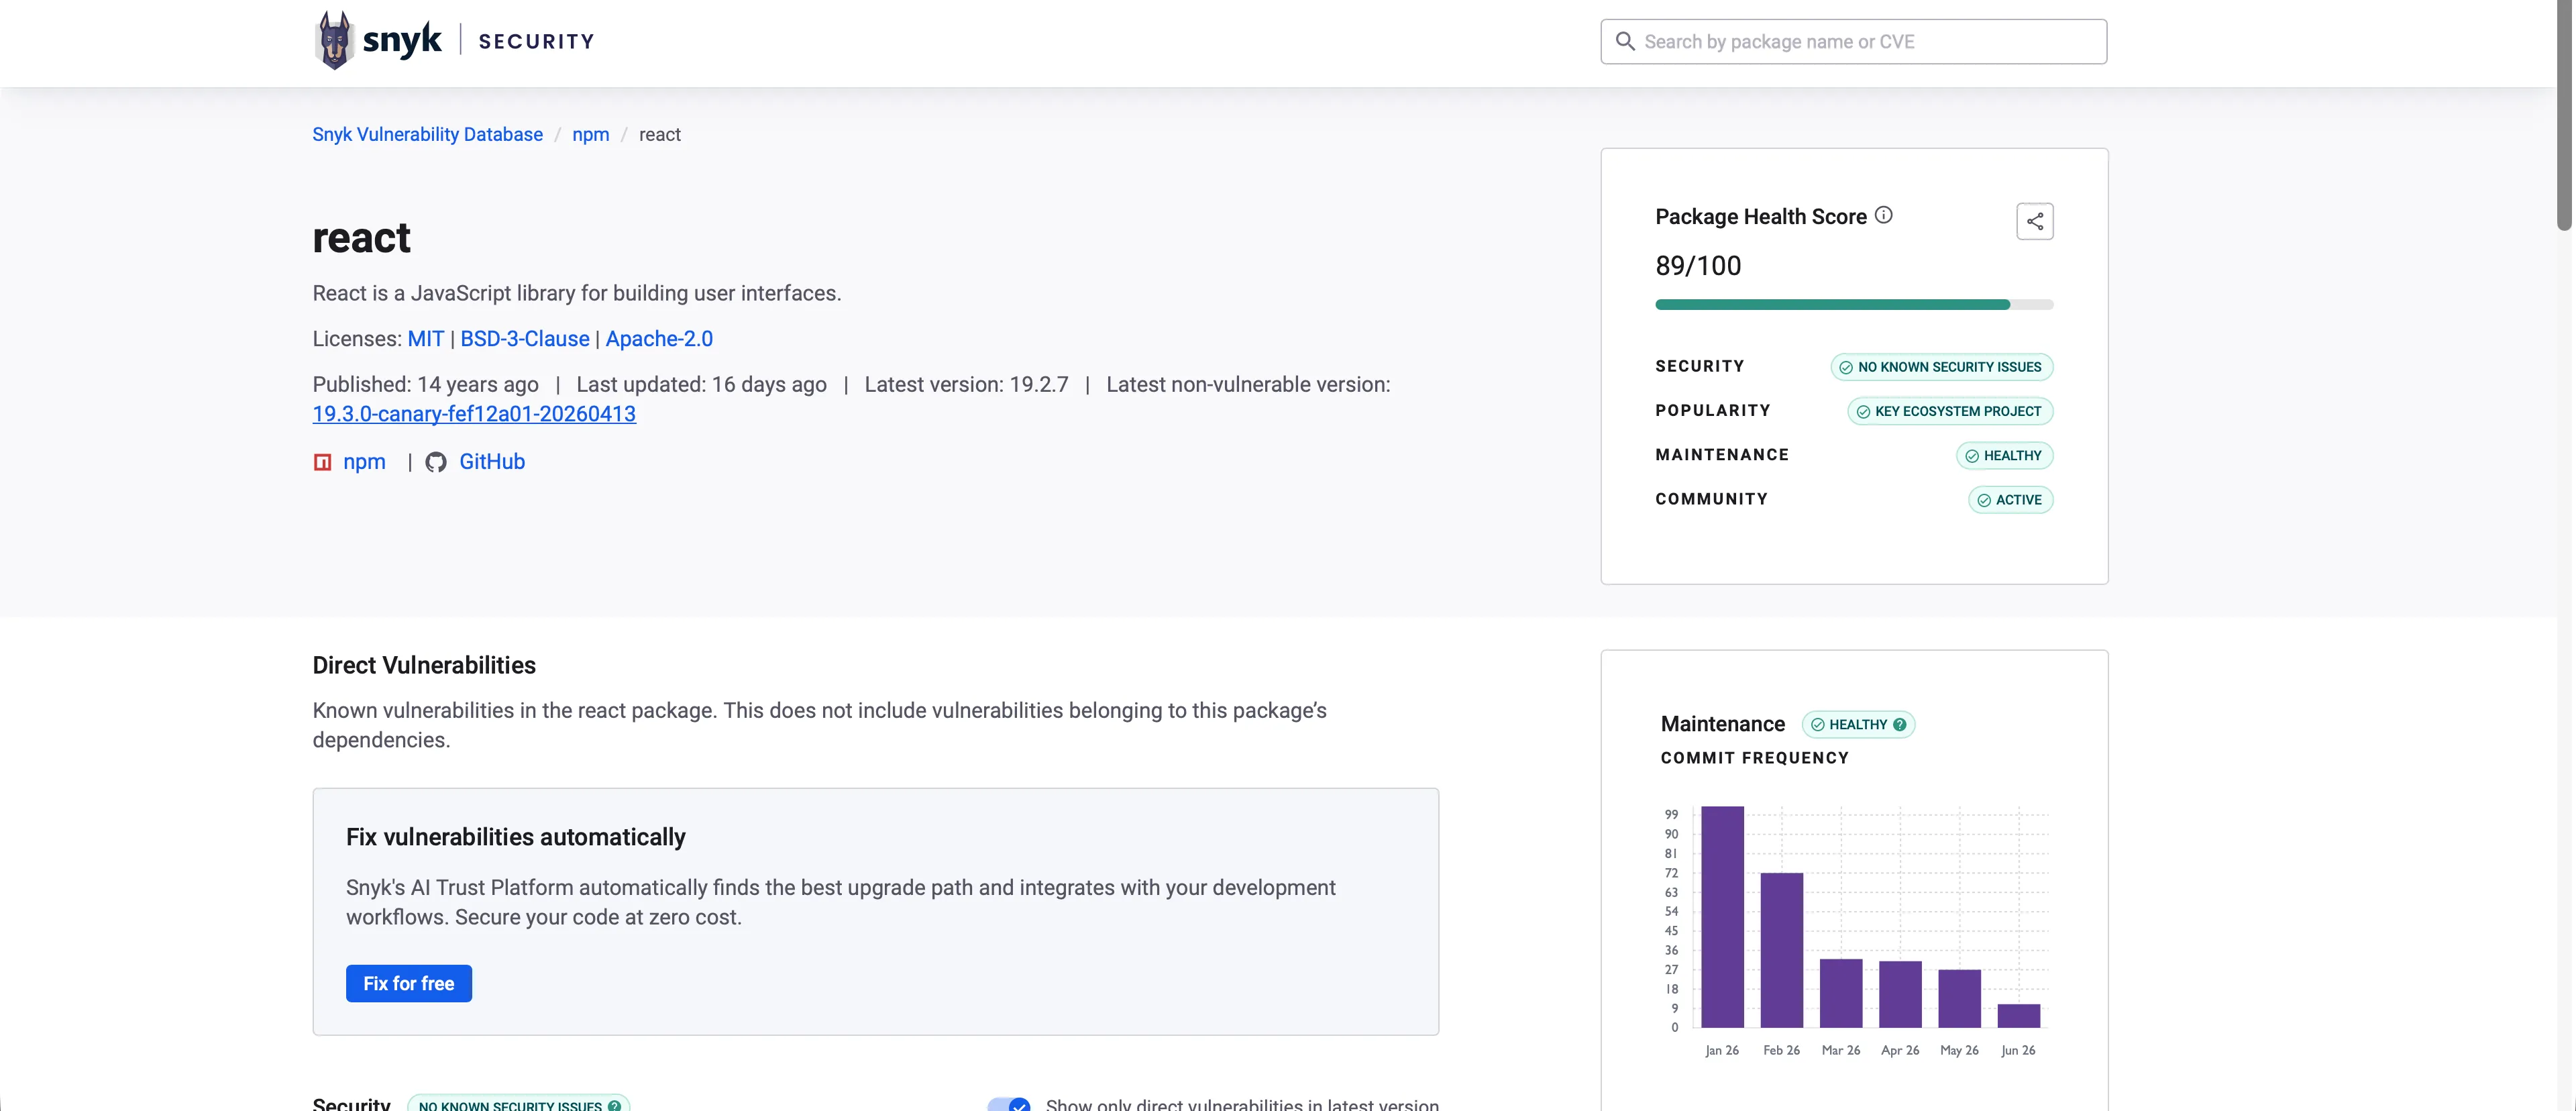The width and height of the screenshot is (2576, 1111).
Task: Click the KEY ECOSYSTEM PROJECT badge
Action: click(1950, 411)
